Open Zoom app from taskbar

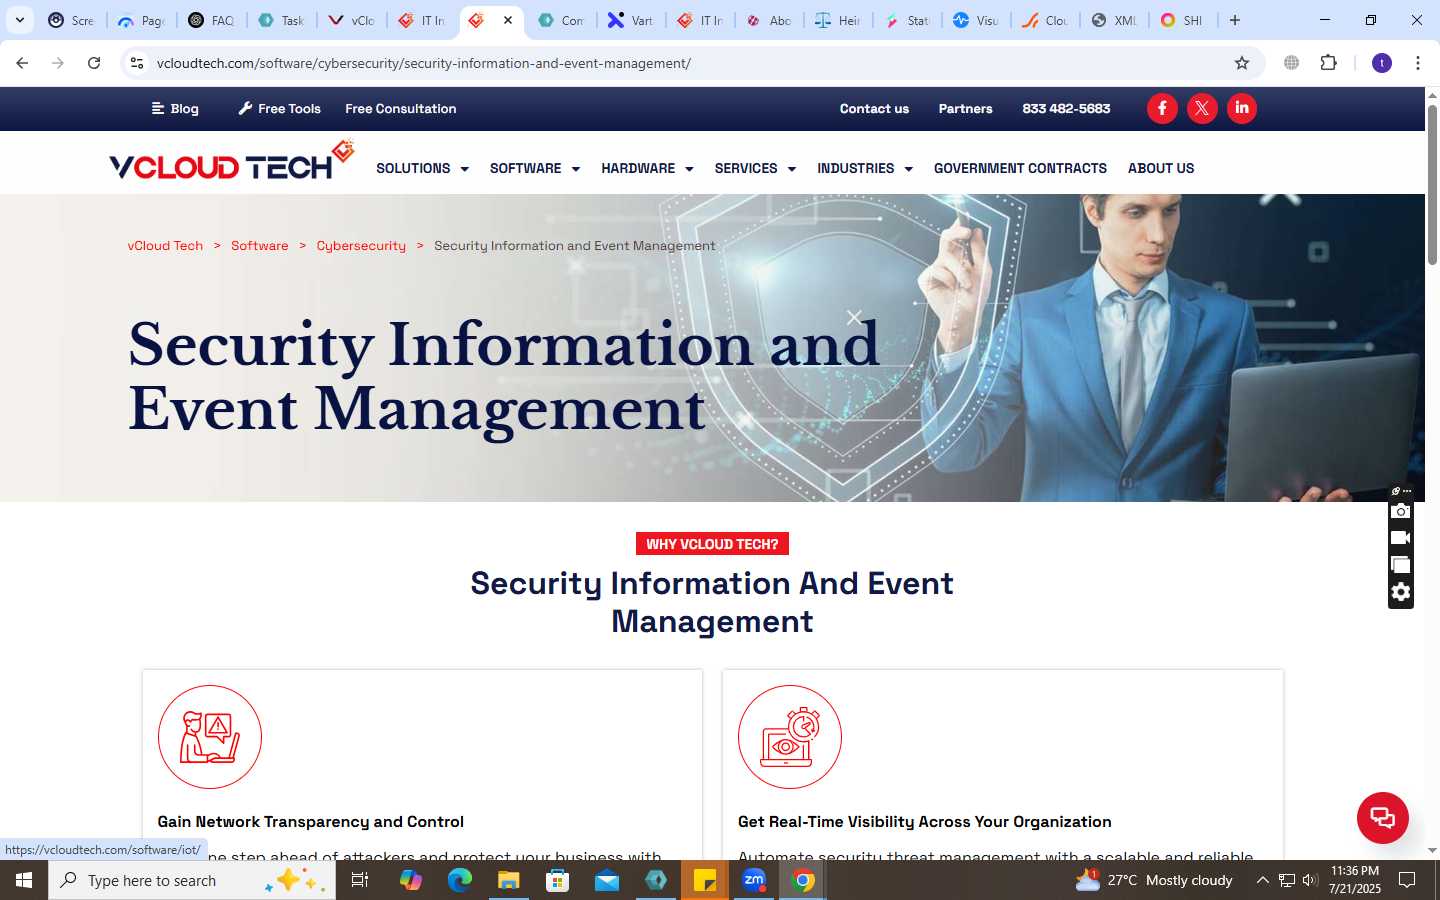click(x=754, y=880)
